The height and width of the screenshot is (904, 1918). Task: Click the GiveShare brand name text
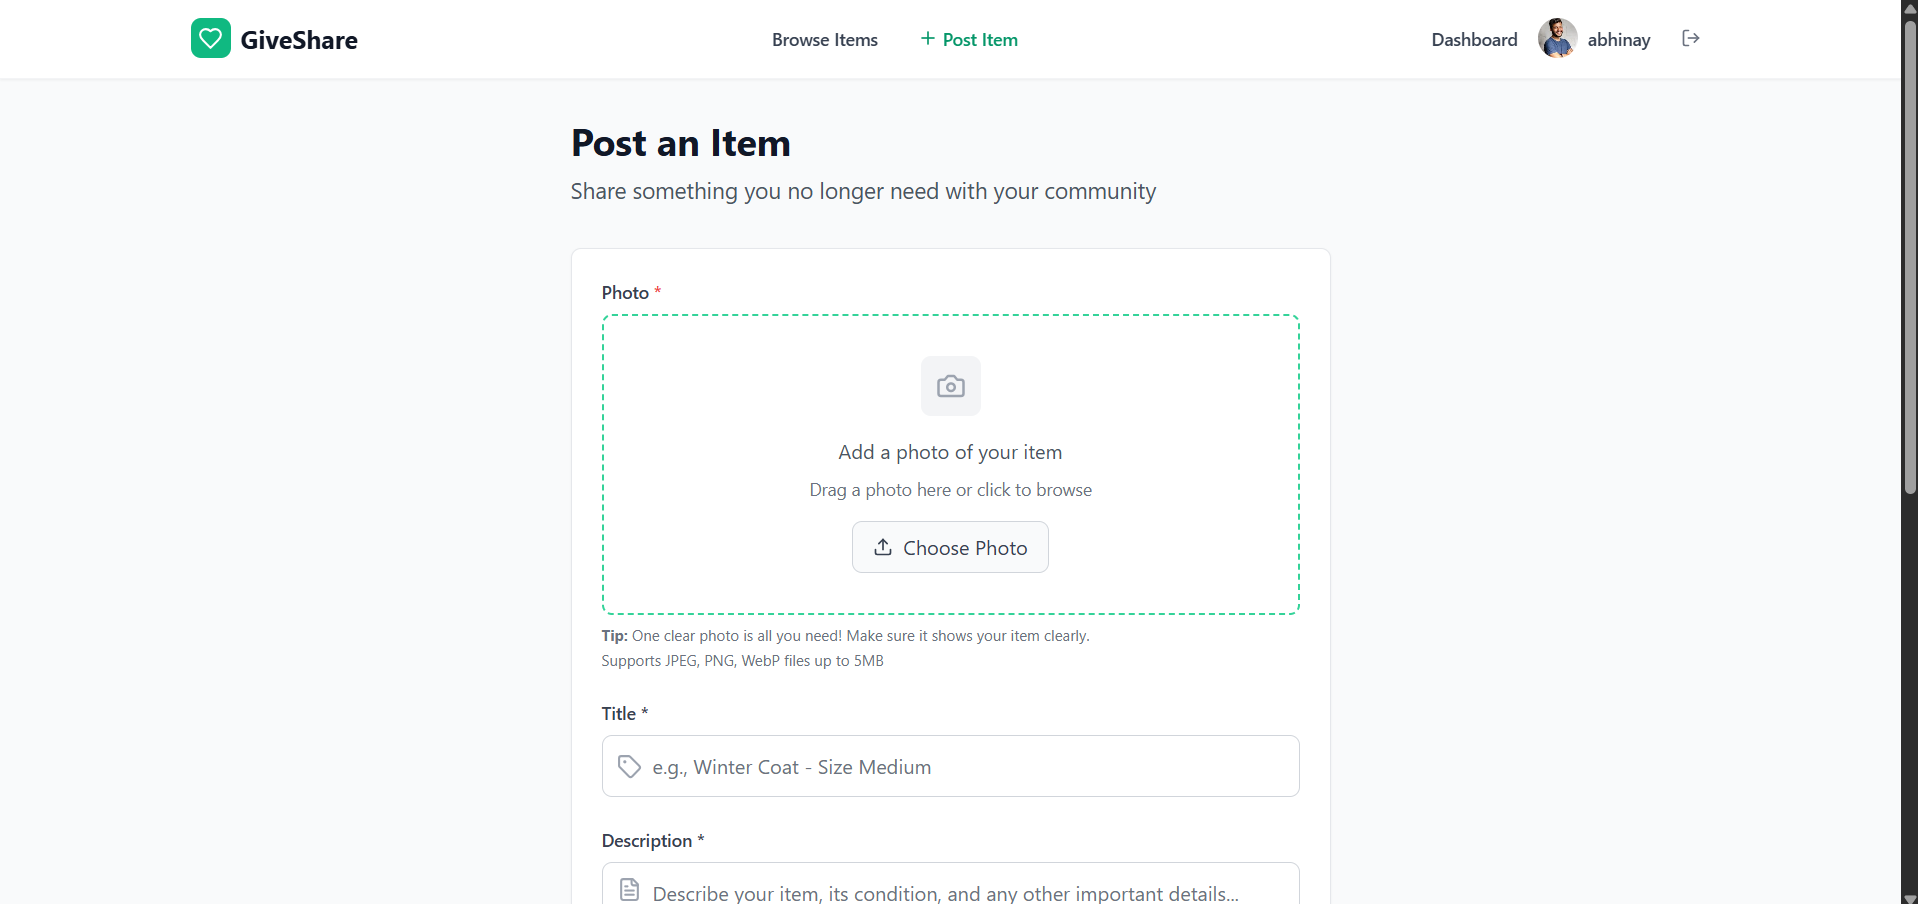(x=299, y=40)
